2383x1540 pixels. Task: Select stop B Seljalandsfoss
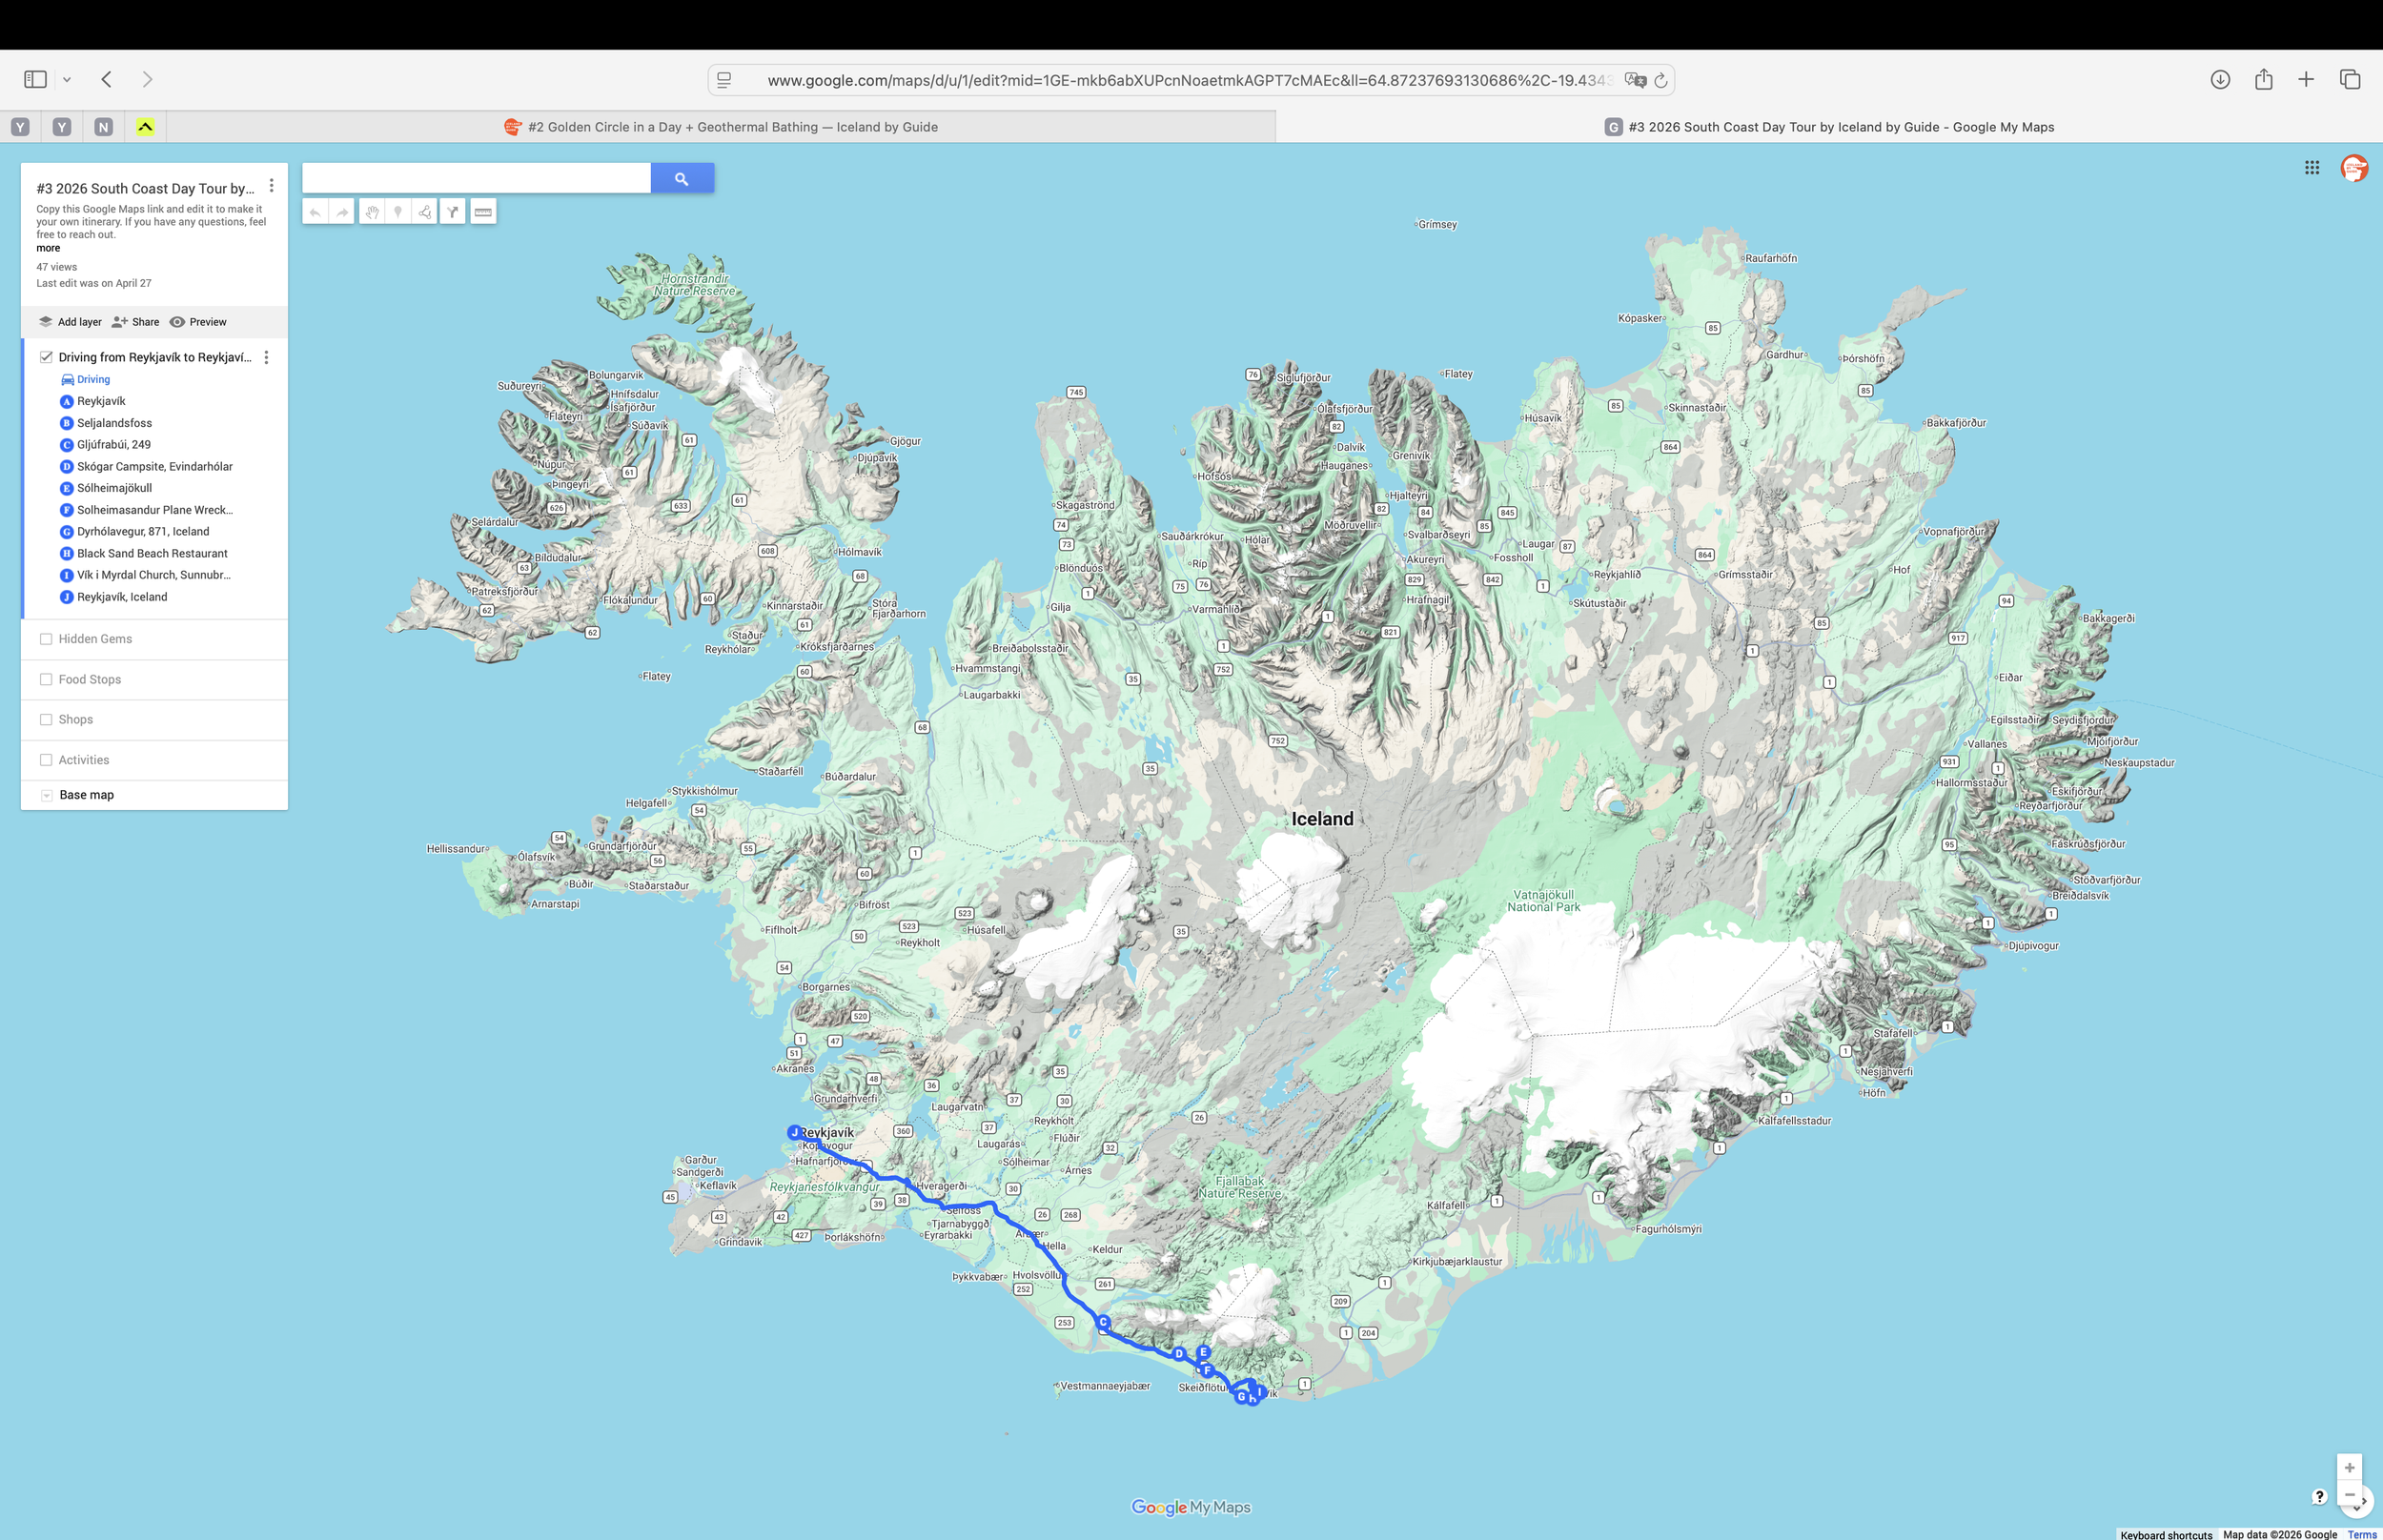click(114, 423)
